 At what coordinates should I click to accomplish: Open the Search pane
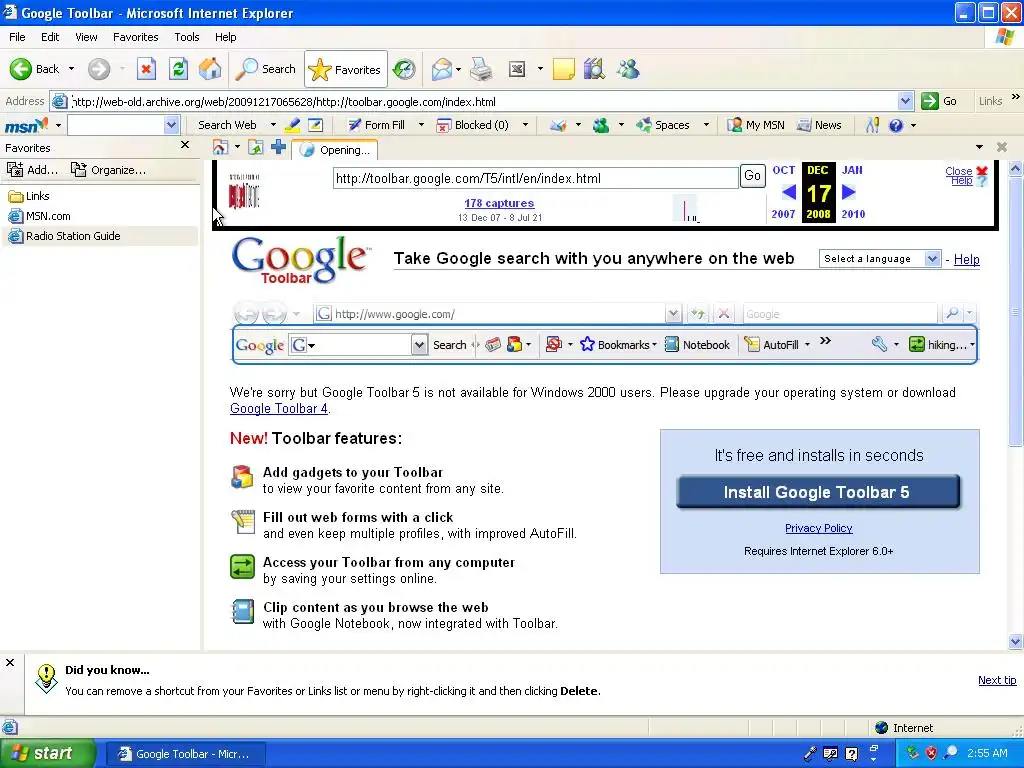[266, 69]
